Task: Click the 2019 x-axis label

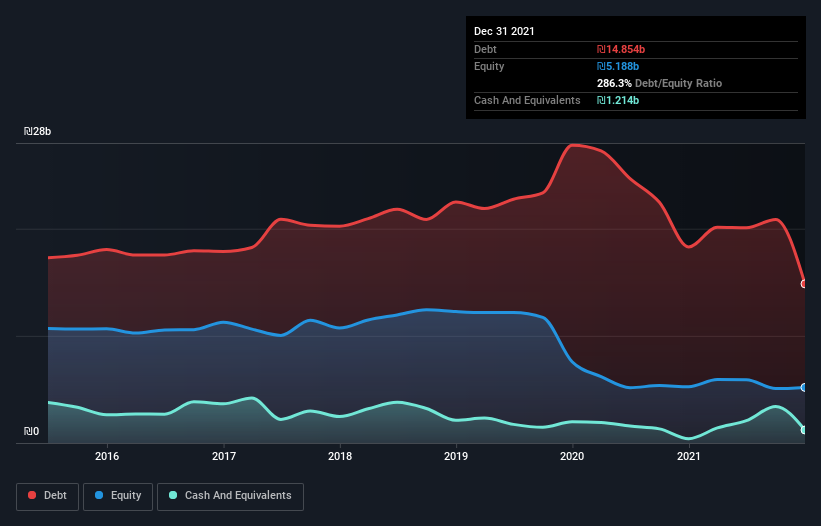Action: [x=456, y=456]
